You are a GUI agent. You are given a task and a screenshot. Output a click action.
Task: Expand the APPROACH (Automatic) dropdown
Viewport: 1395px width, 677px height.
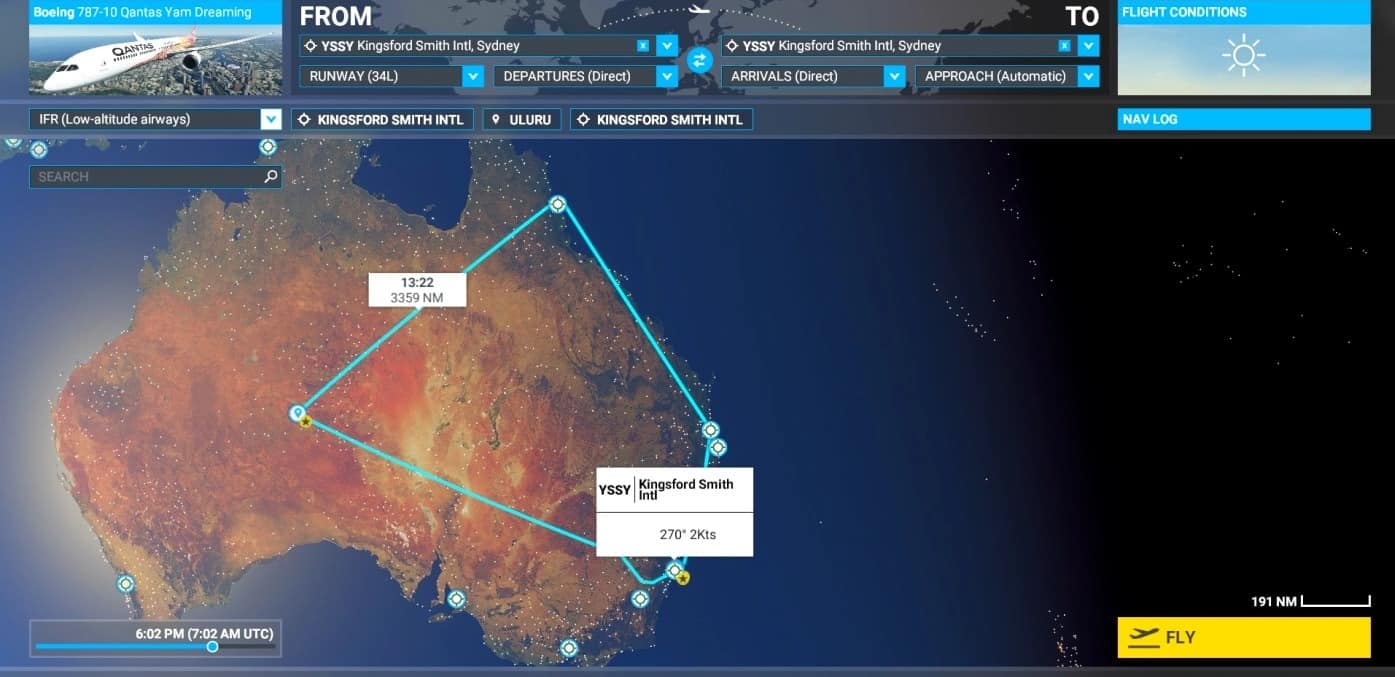pyautogui.click(x=1088, y=76)
